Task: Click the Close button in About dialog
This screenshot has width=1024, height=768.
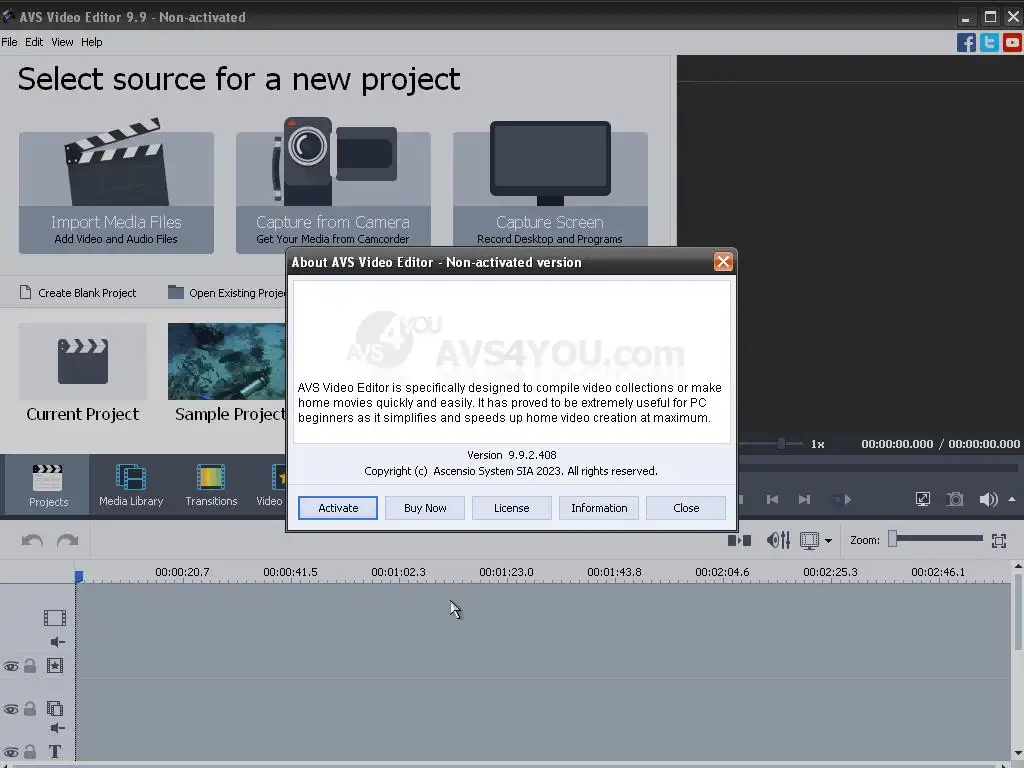Action: click(686, 508)
